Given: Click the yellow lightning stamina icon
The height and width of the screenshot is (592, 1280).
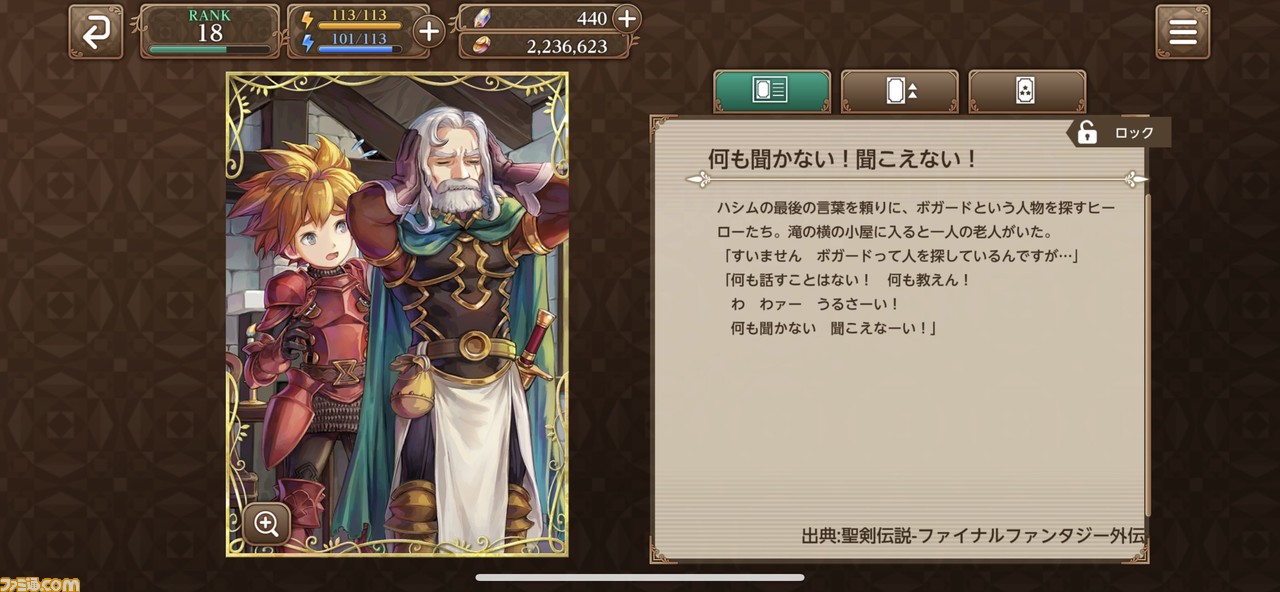Looking at the screenshot, I should click(307, 19).
